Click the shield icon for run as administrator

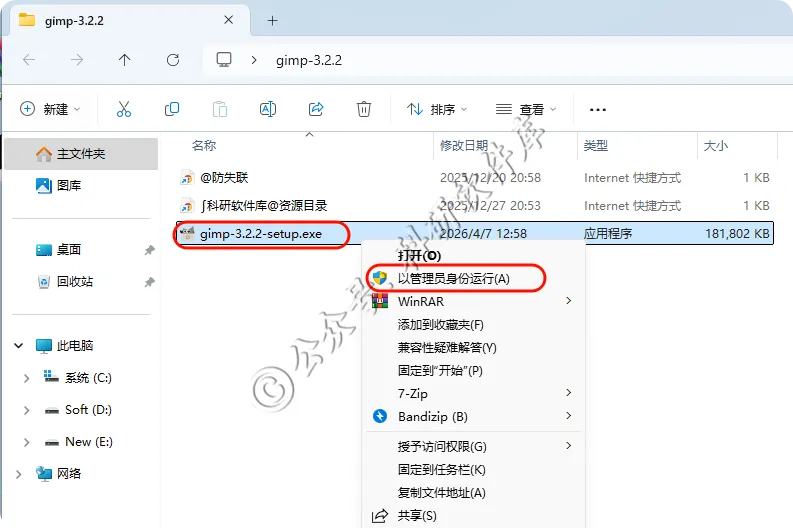(380, 278)
